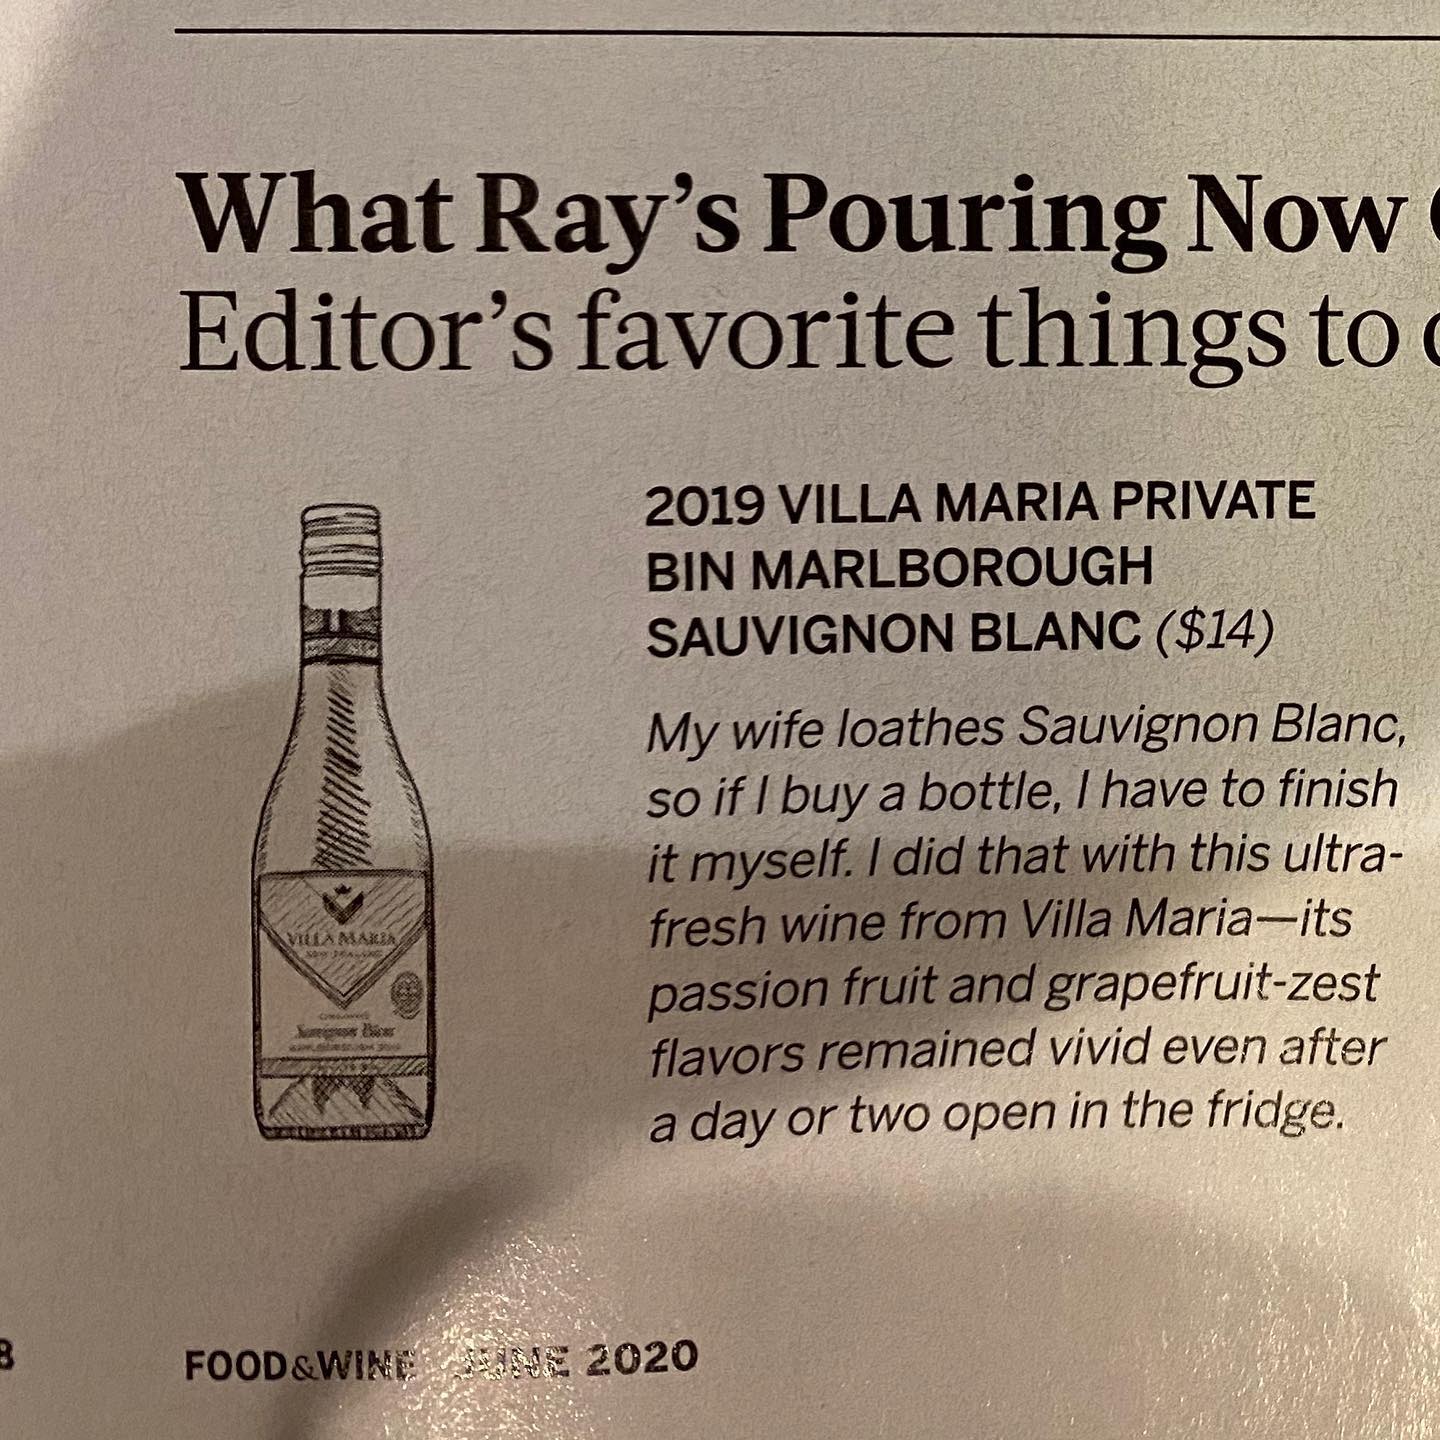Click the "BIN MARLBOROUGH" title line

(x=900, y=569)
